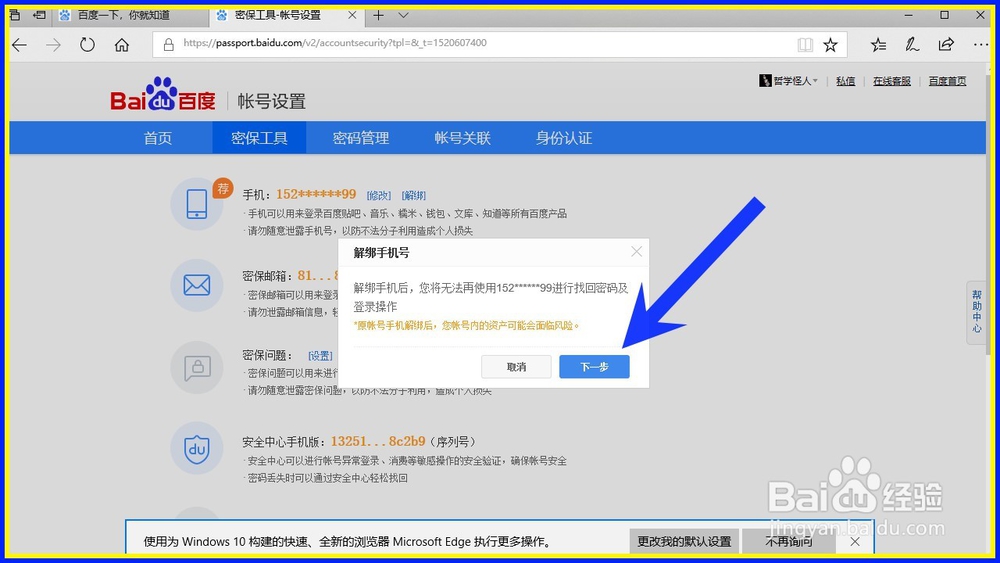
Task: Click 更改我的默认设置 button
Action: pos(684,542)
